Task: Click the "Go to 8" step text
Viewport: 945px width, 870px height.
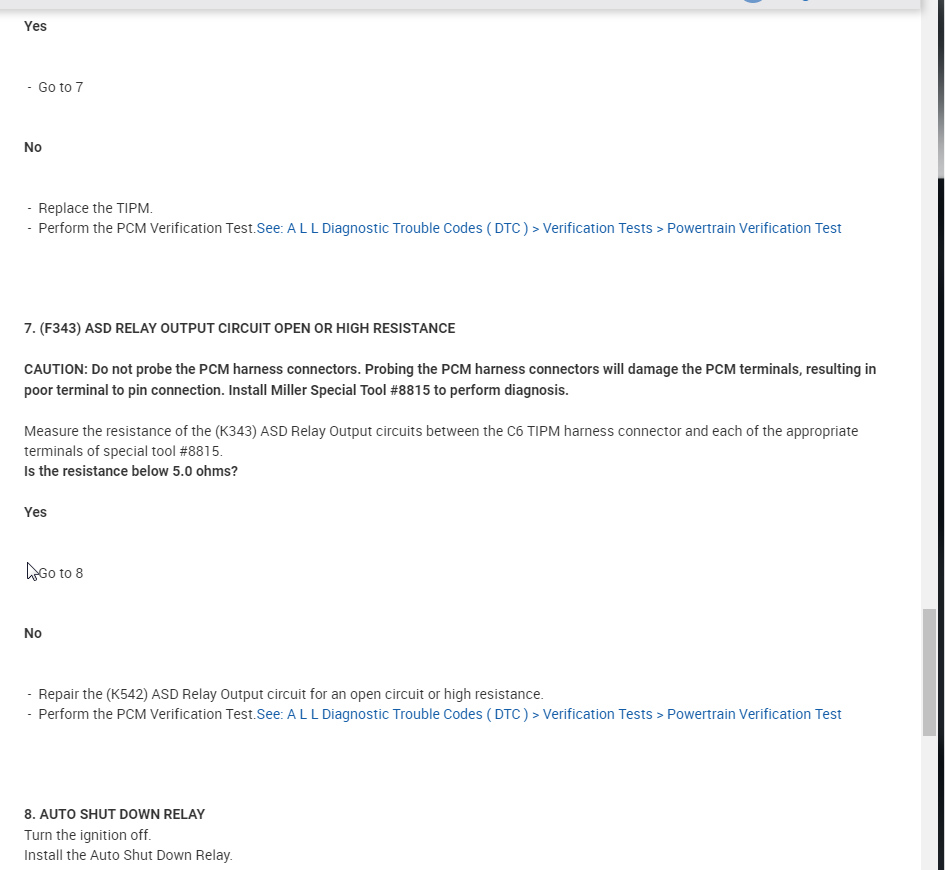Action: (x=61, y=573)
